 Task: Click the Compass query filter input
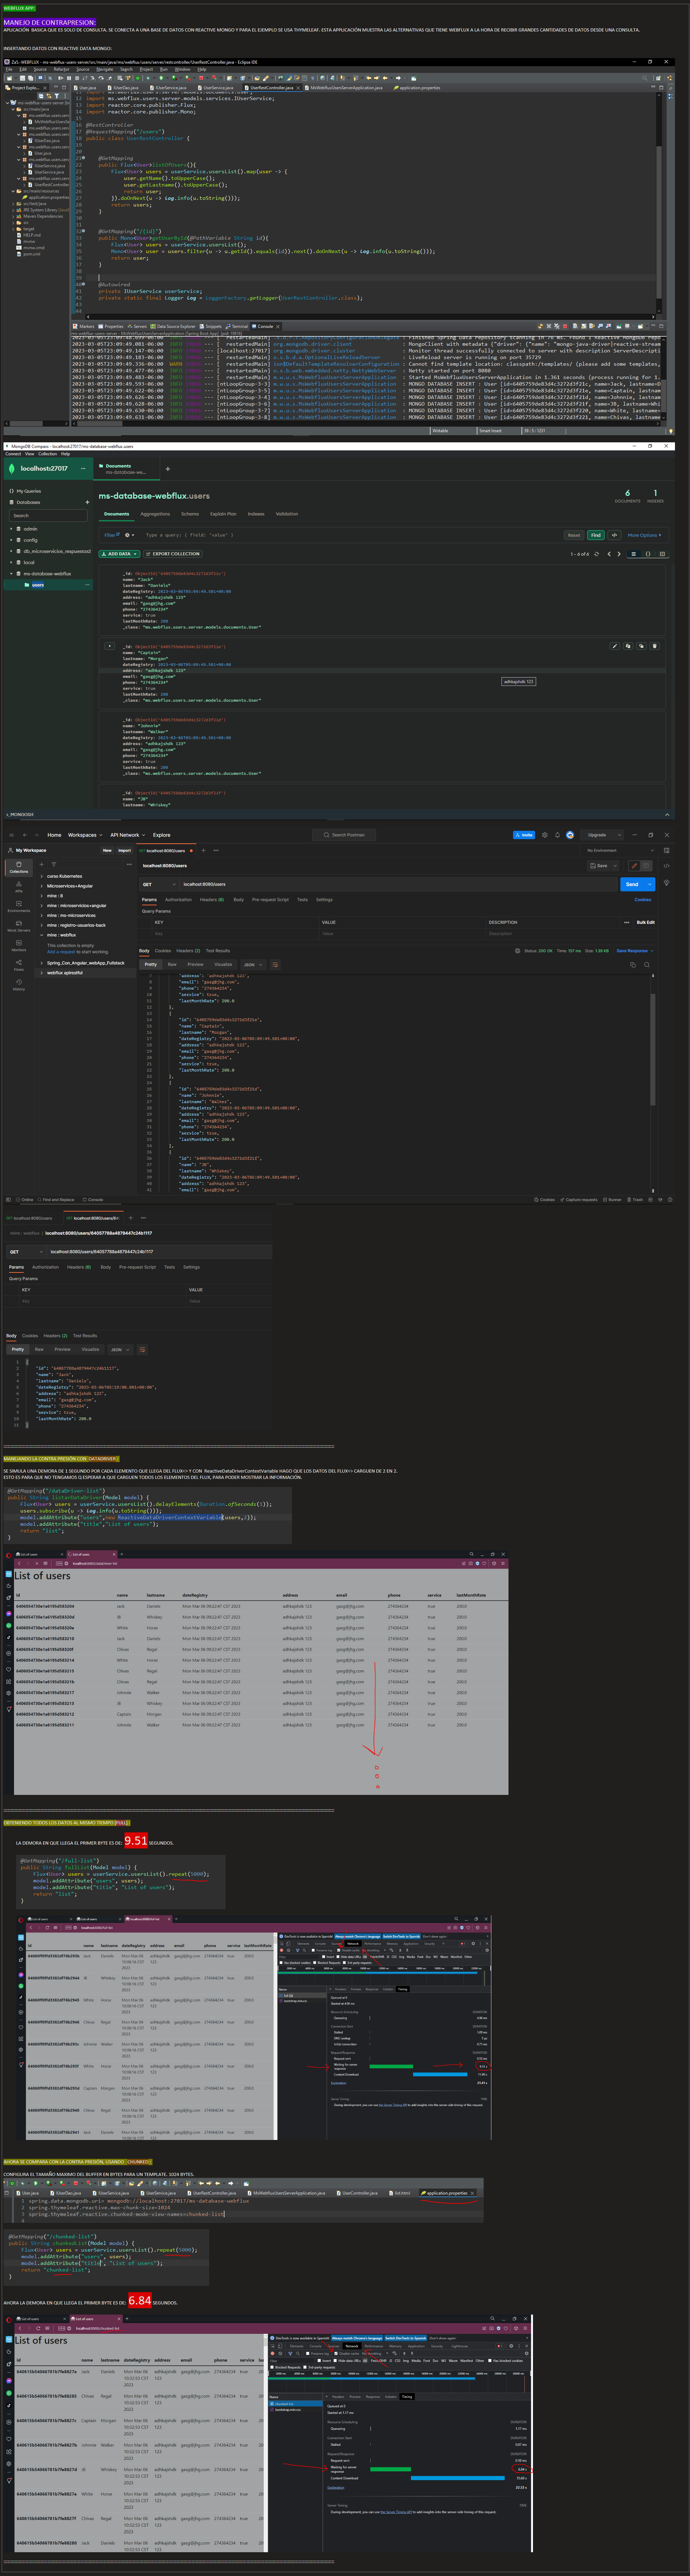pos(350,535)
